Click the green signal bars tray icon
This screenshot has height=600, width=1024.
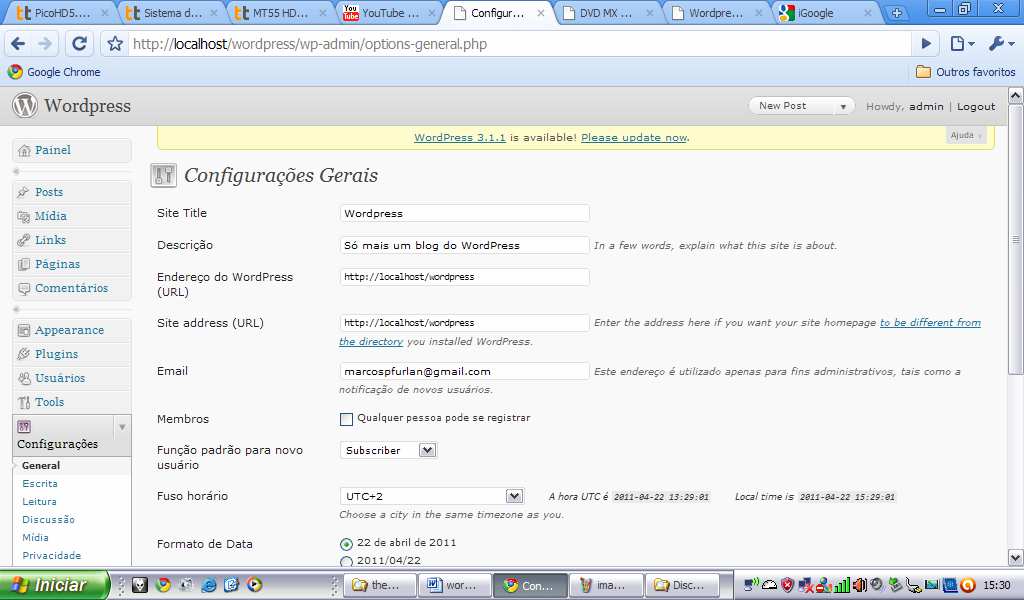click(x=842, y=585)
